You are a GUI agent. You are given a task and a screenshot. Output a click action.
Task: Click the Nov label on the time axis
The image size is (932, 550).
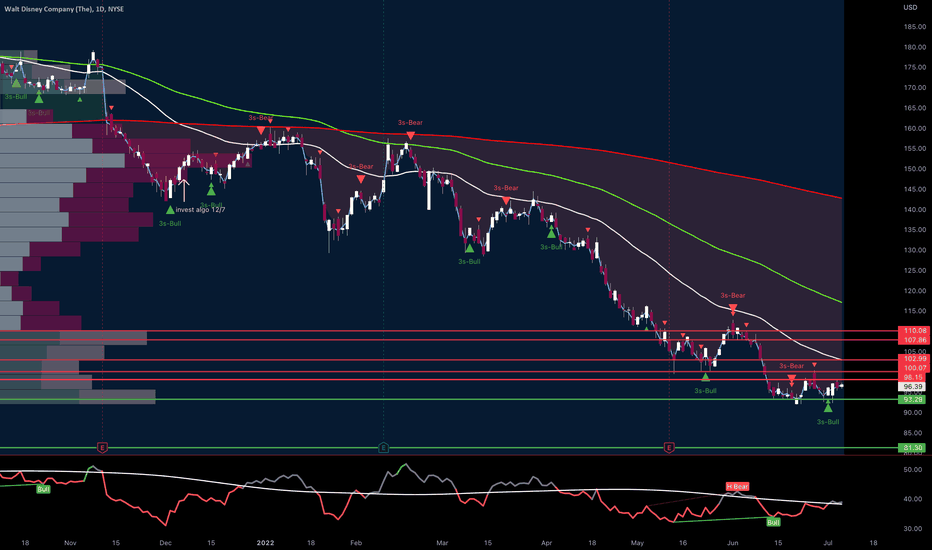point(70,543)
